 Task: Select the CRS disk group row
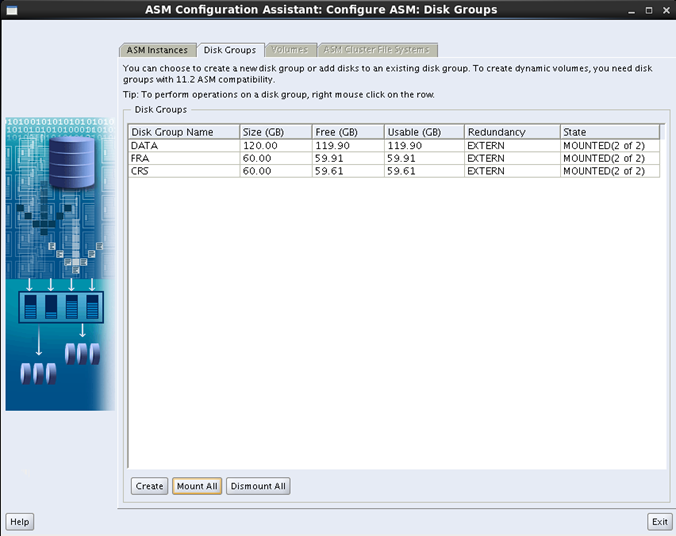click(394, 171)
